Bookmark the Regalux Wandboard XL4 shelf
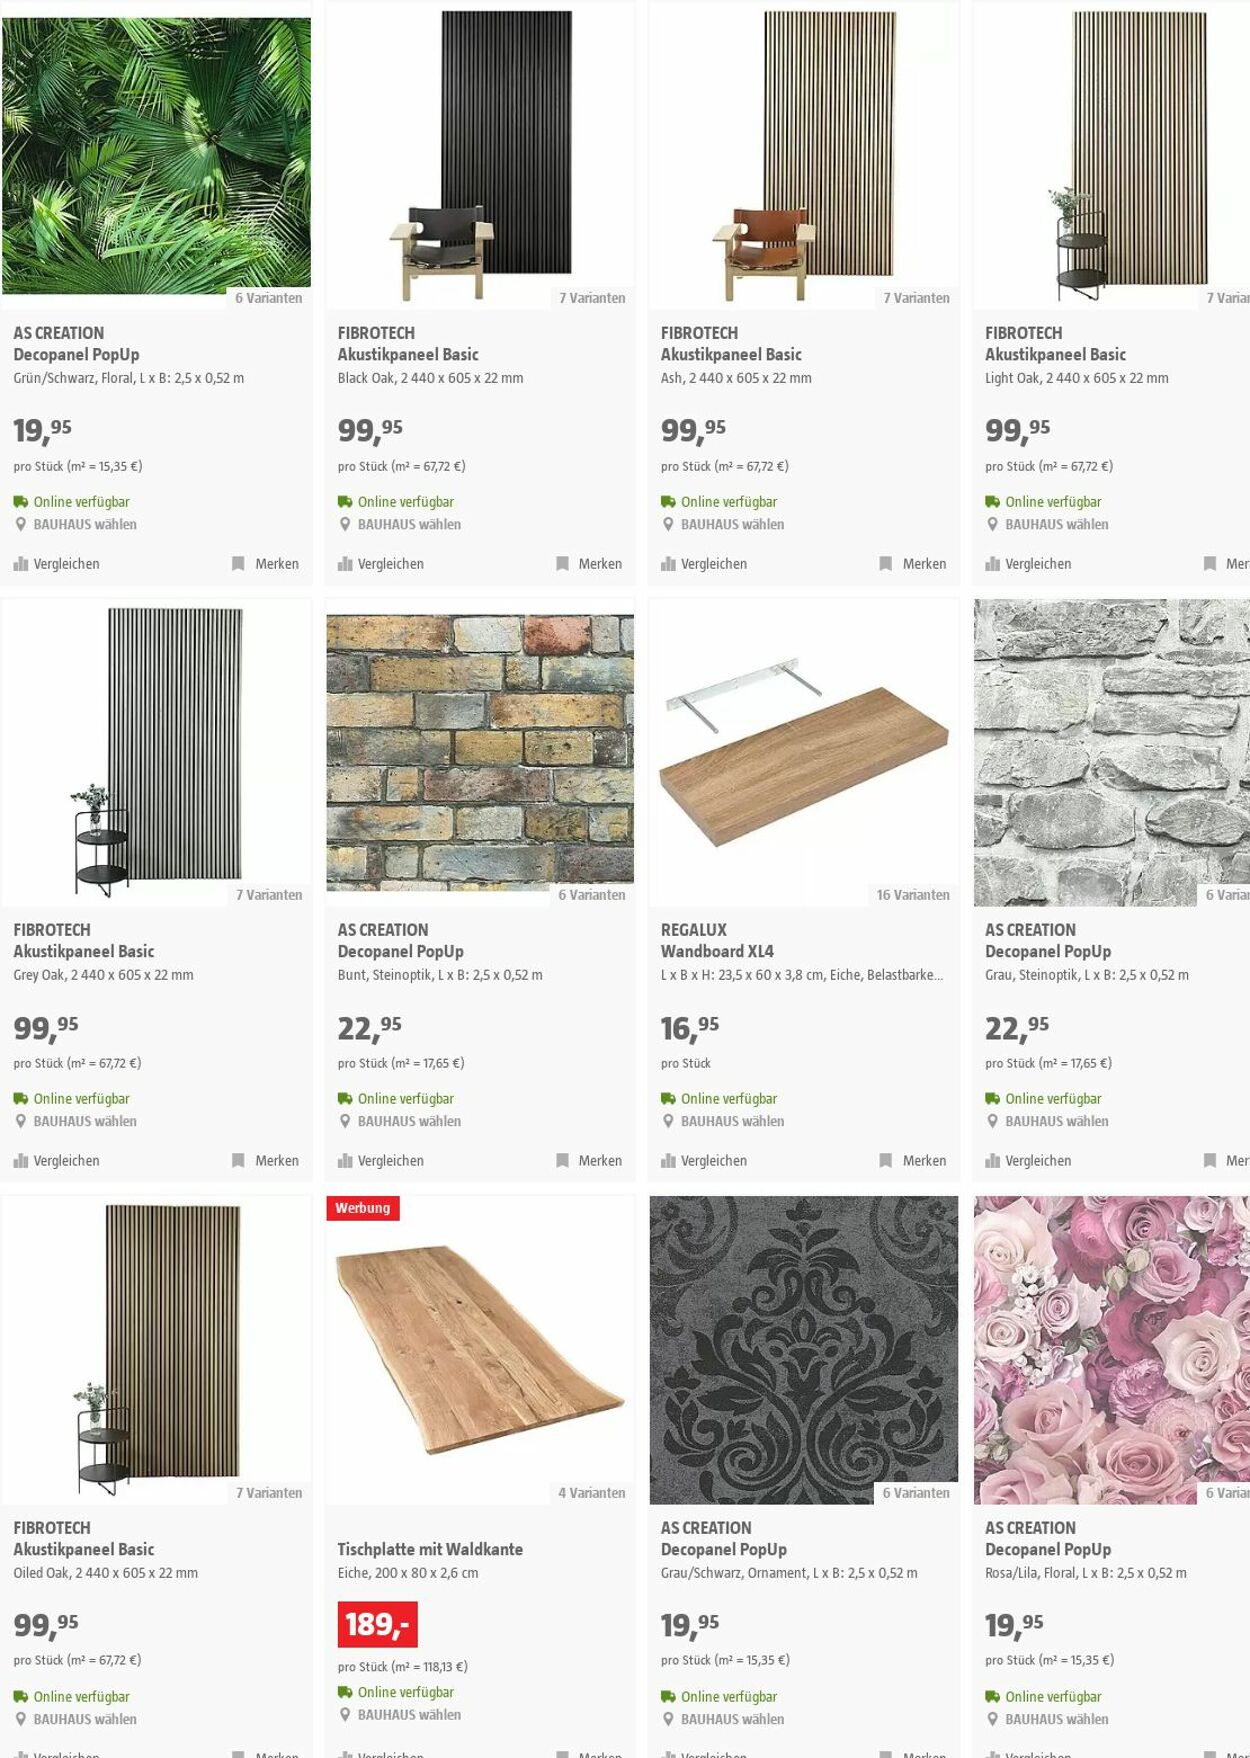Image resolution: width=1250 pixels, height=1758 pixels. [x=913, y=1161]
